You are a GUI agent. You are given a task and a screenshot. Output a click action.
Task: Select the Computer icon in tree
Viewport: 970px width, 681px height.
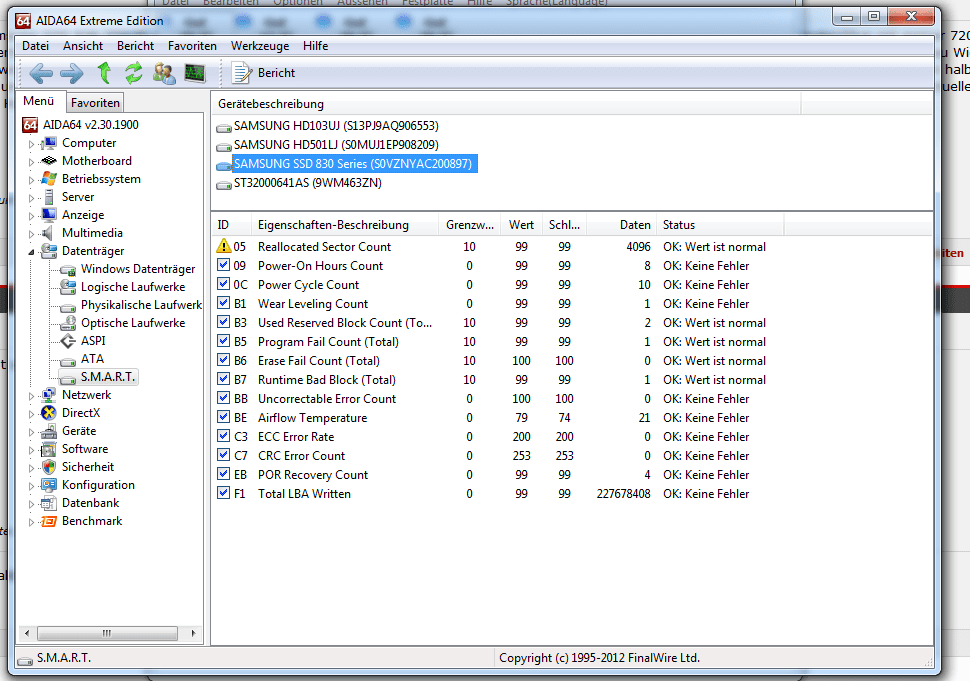pos(49,143)
